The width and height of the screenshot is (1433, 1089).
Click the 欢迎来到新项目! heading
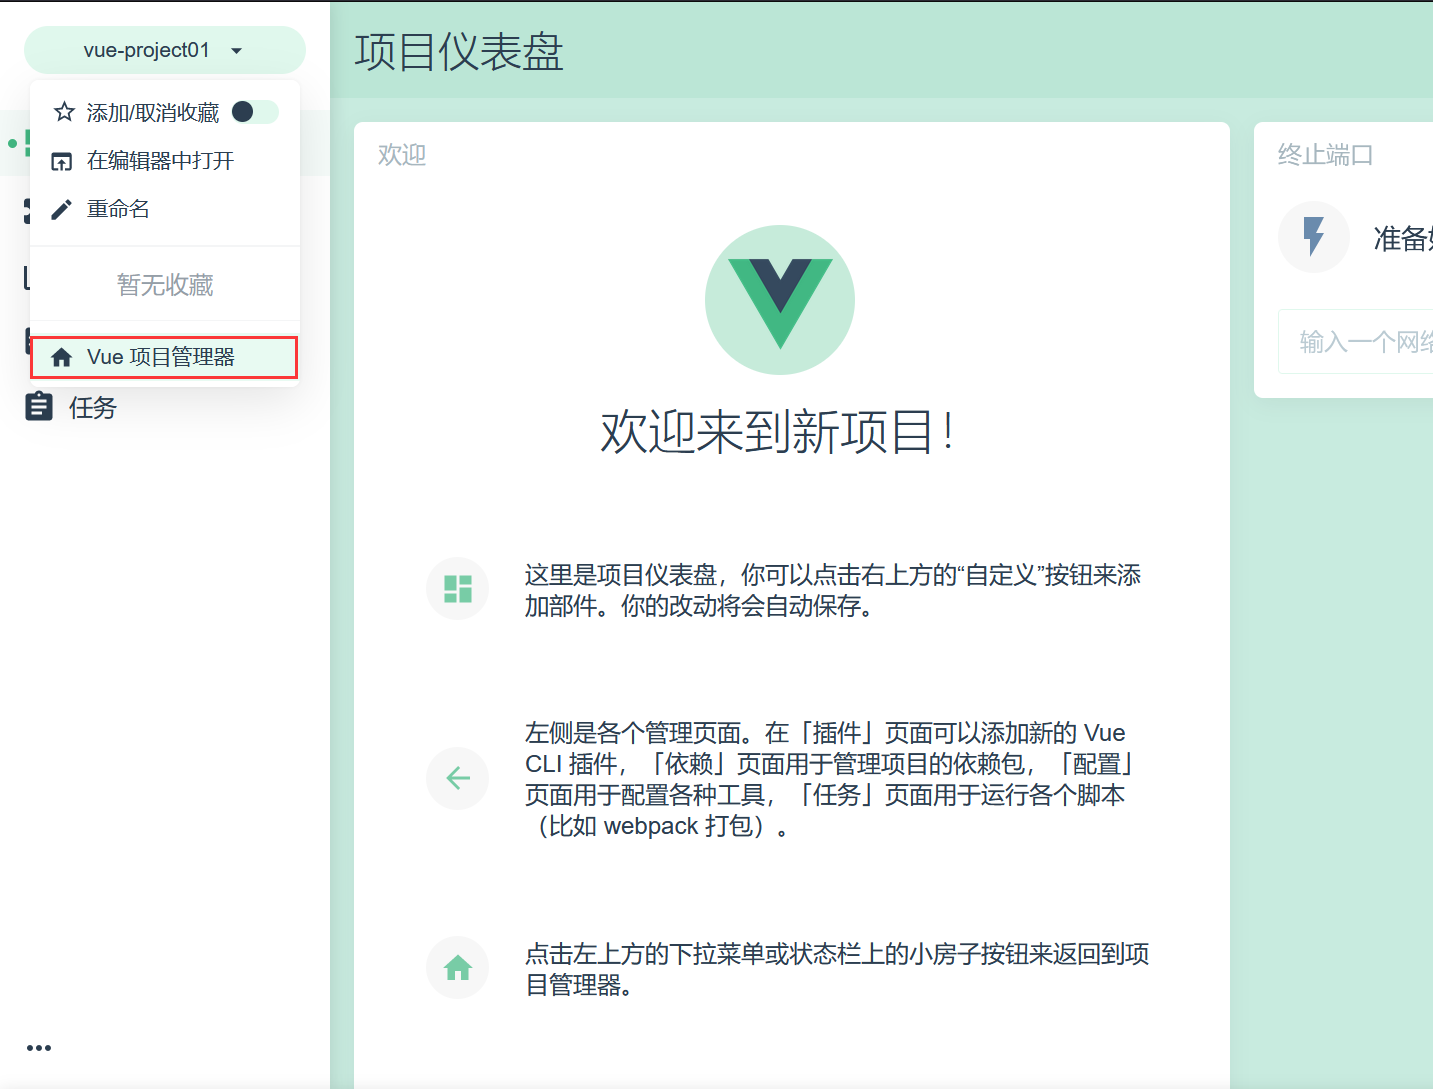coord(777,432)
